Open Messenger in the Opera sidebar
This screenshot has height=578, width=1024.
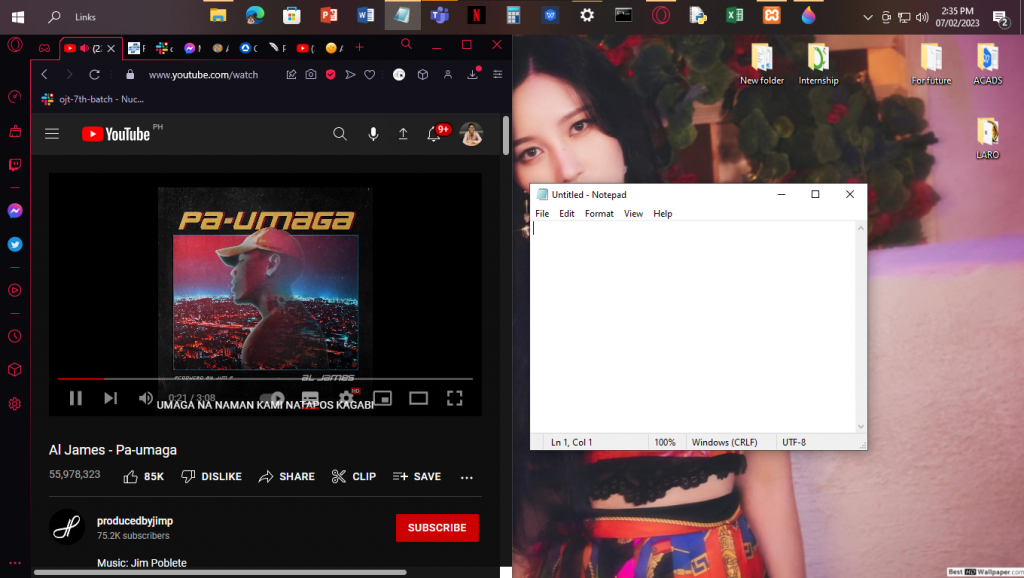point(15,210)
